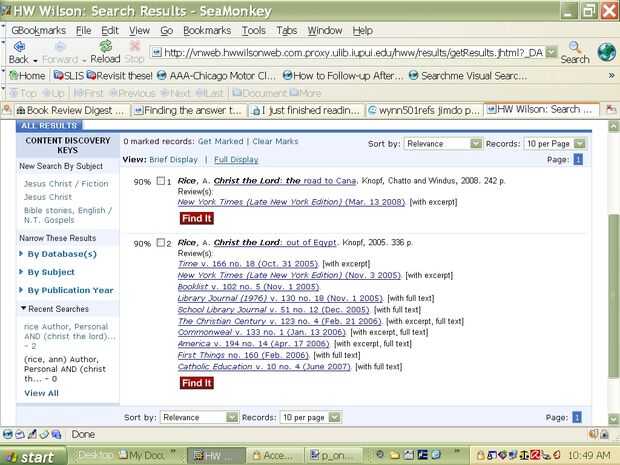Open the File menu

pyautogui.click(x=83, y=30)
